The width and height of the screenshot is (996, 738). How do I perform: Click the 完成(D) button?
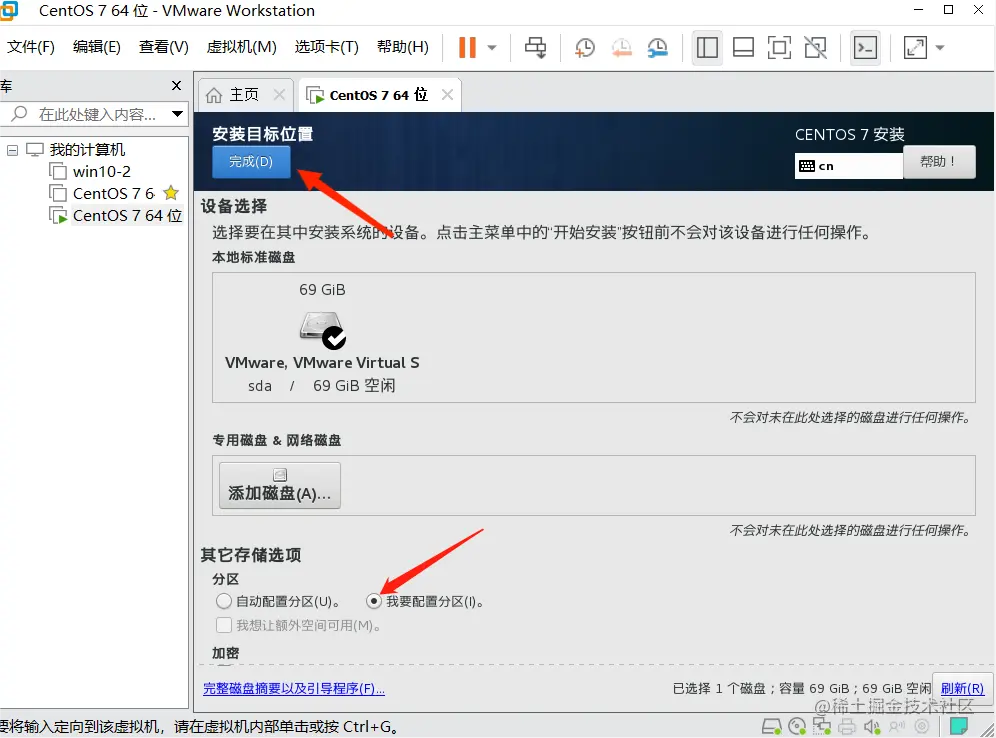251,161
